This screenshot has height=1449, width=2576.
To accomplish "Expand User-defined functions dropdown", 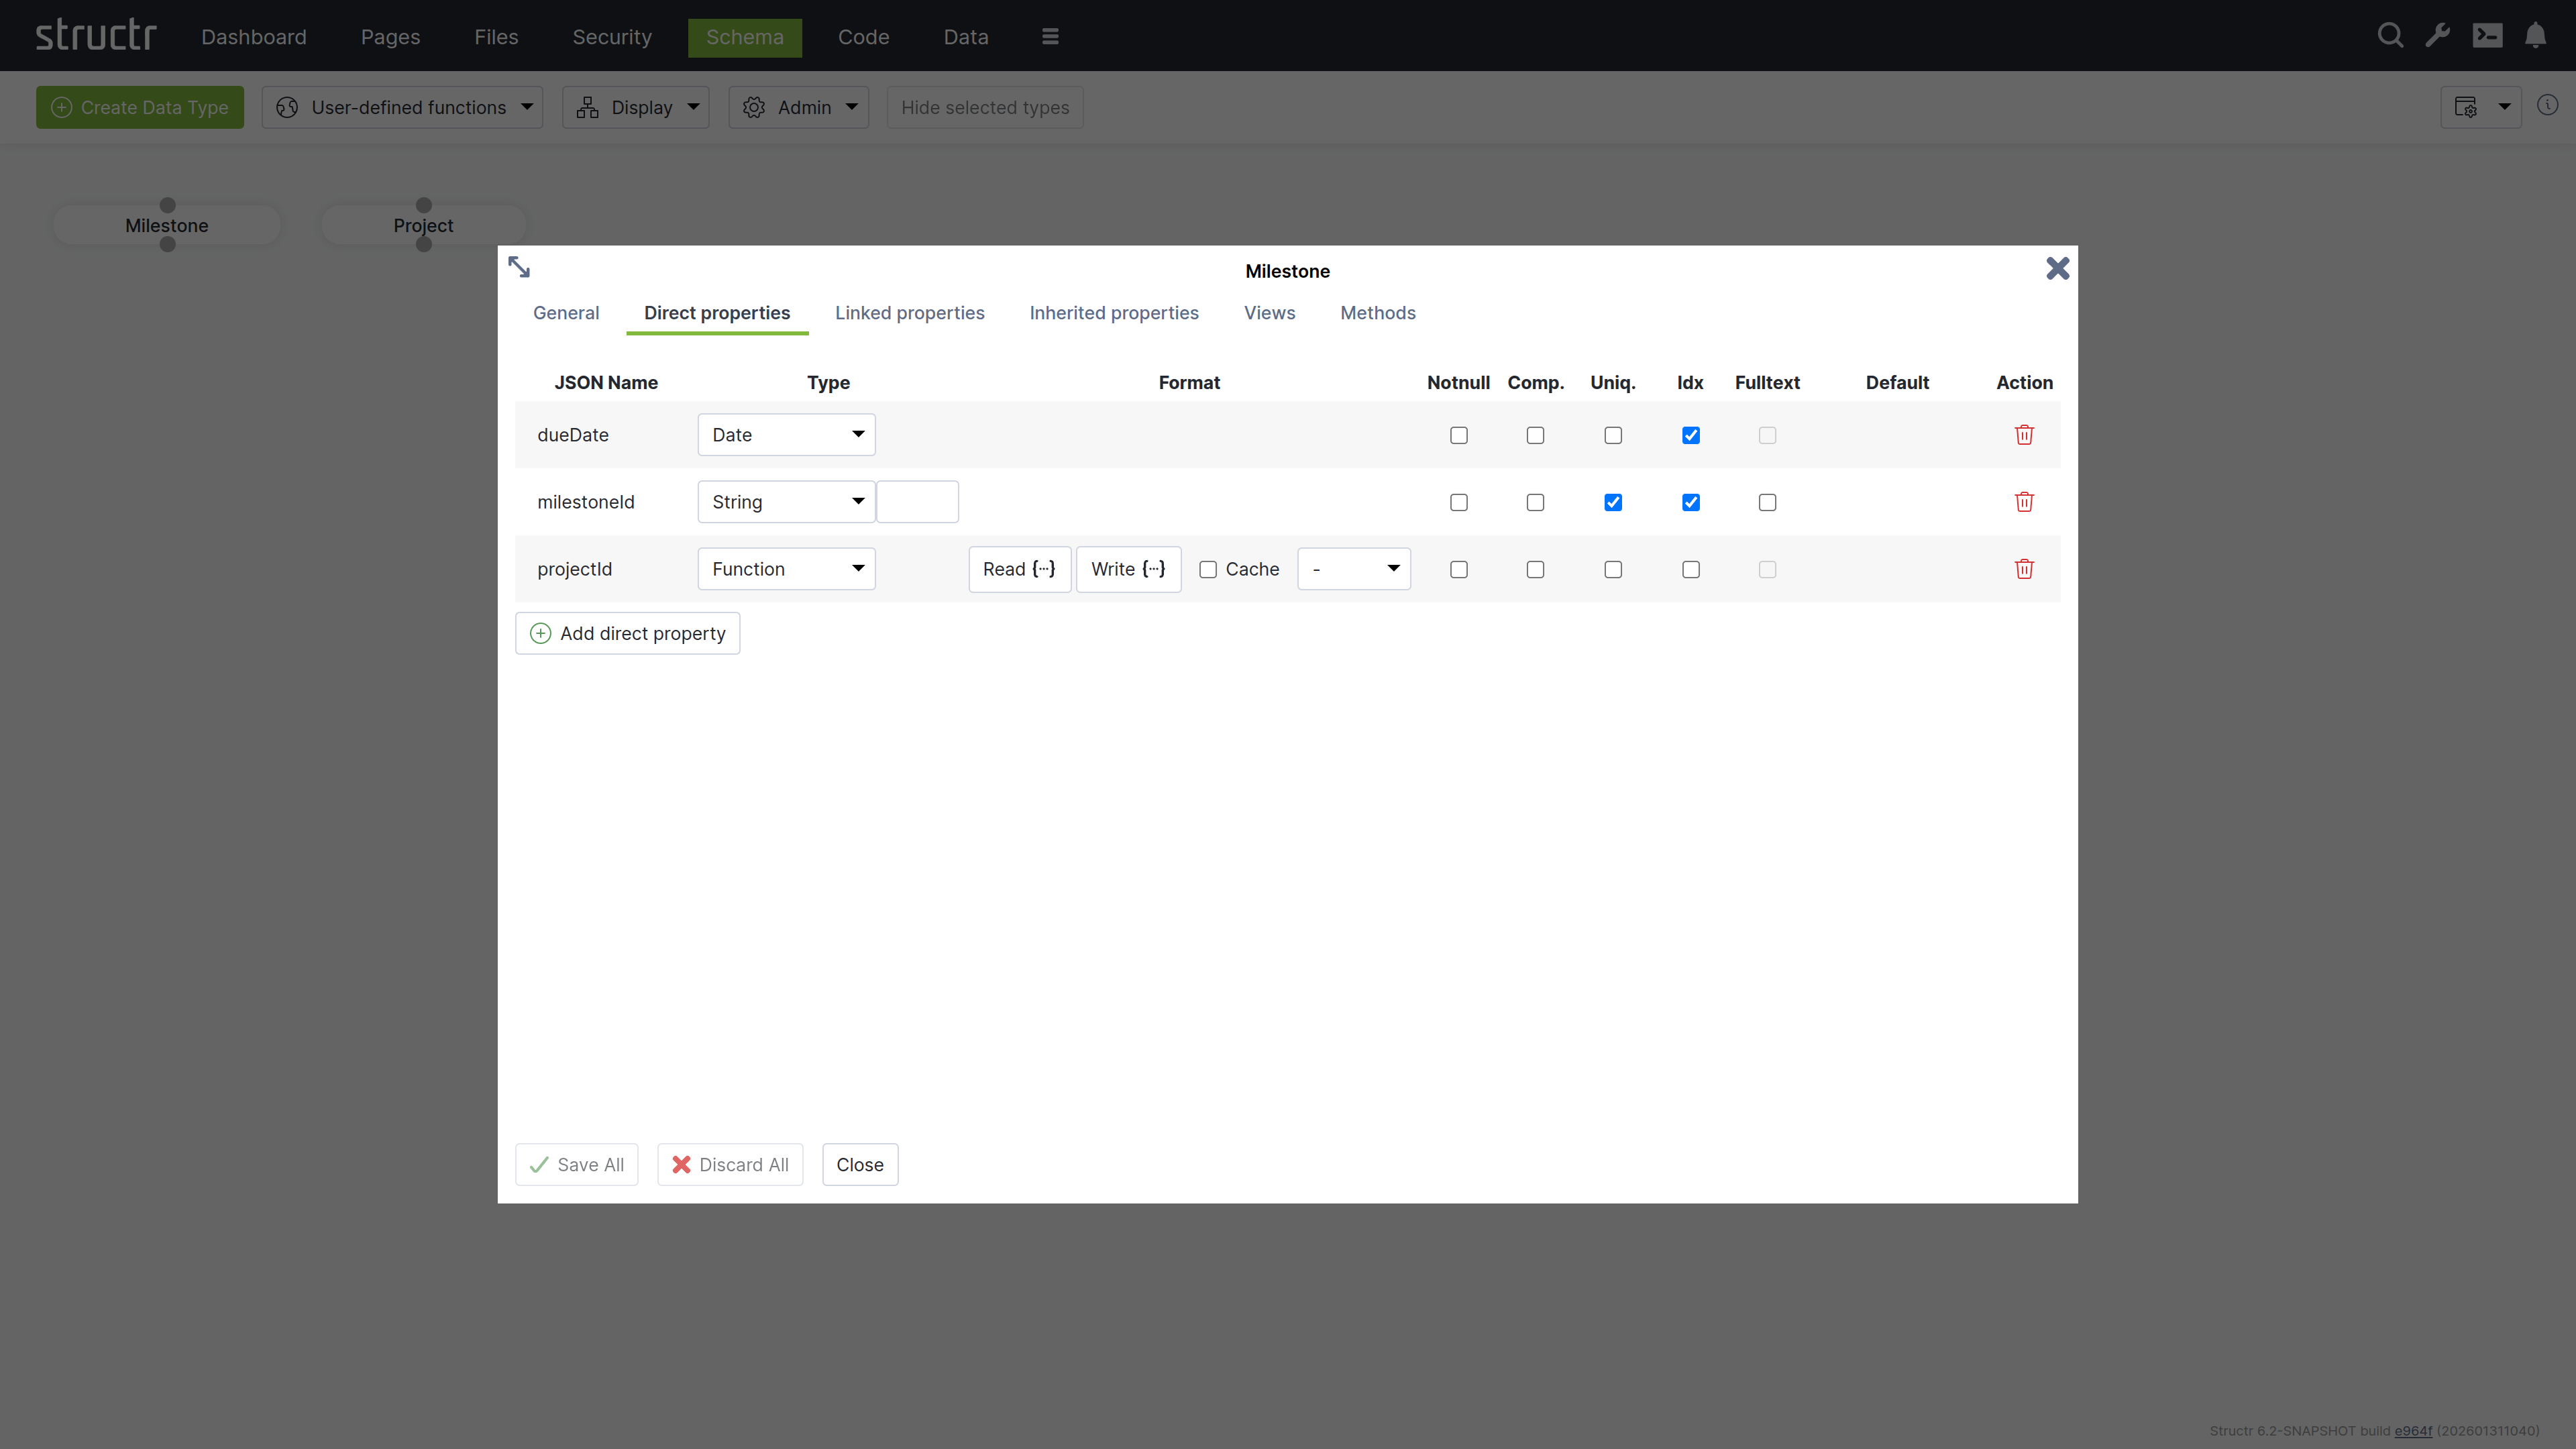I will pos(402,107).
